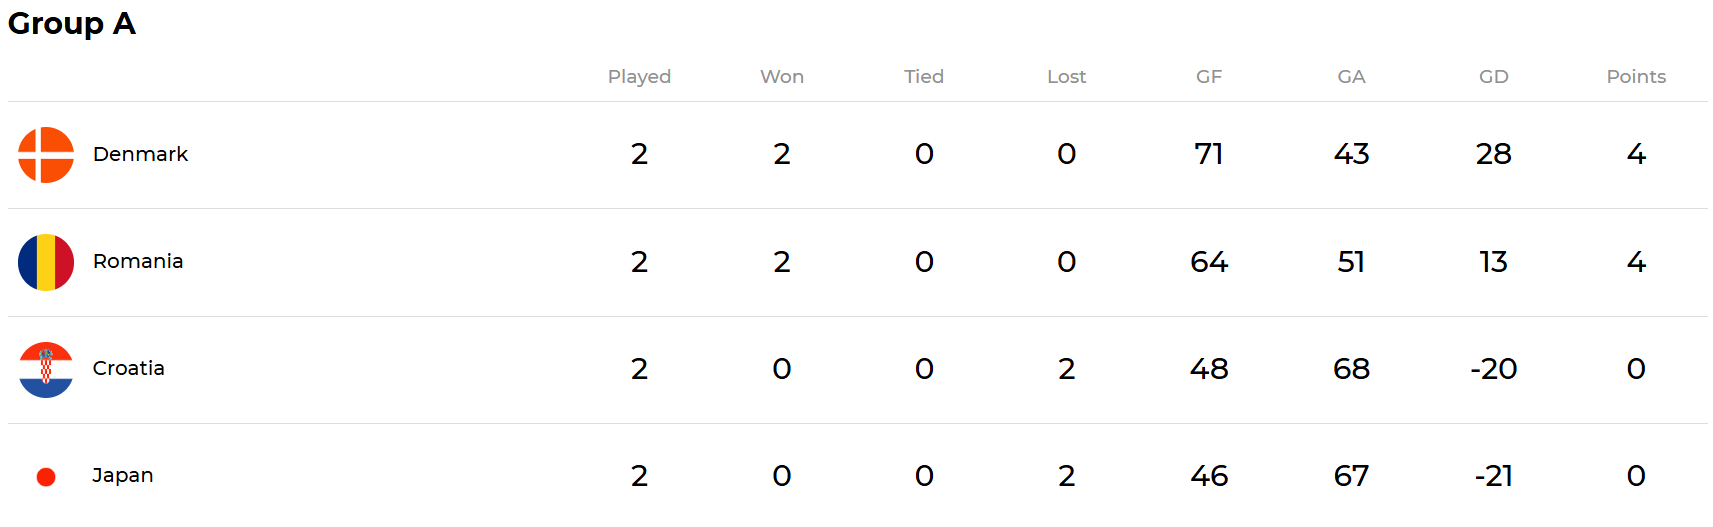The height and width of the screenshot is (527, 1713).
Task: Click the GD column header
Action: [x=1494, y=77]
